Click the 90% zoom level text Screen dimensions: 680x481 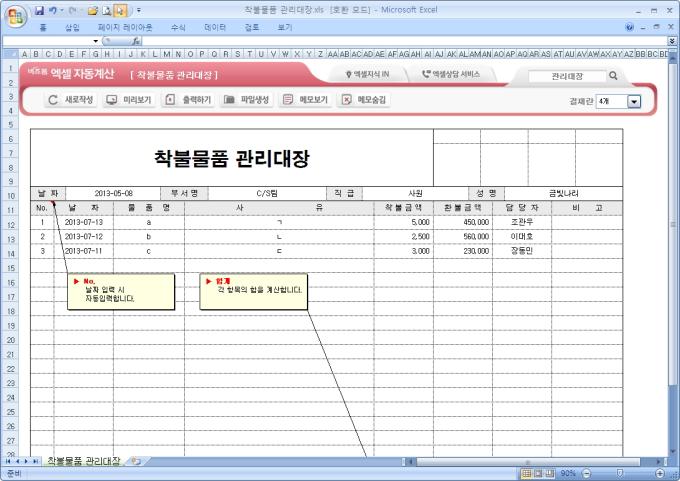point(568,474)
